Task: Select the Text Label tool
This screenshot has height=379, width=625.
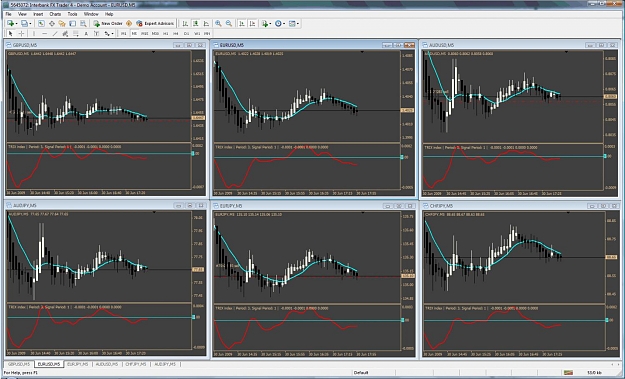Action: click(96, 33)
